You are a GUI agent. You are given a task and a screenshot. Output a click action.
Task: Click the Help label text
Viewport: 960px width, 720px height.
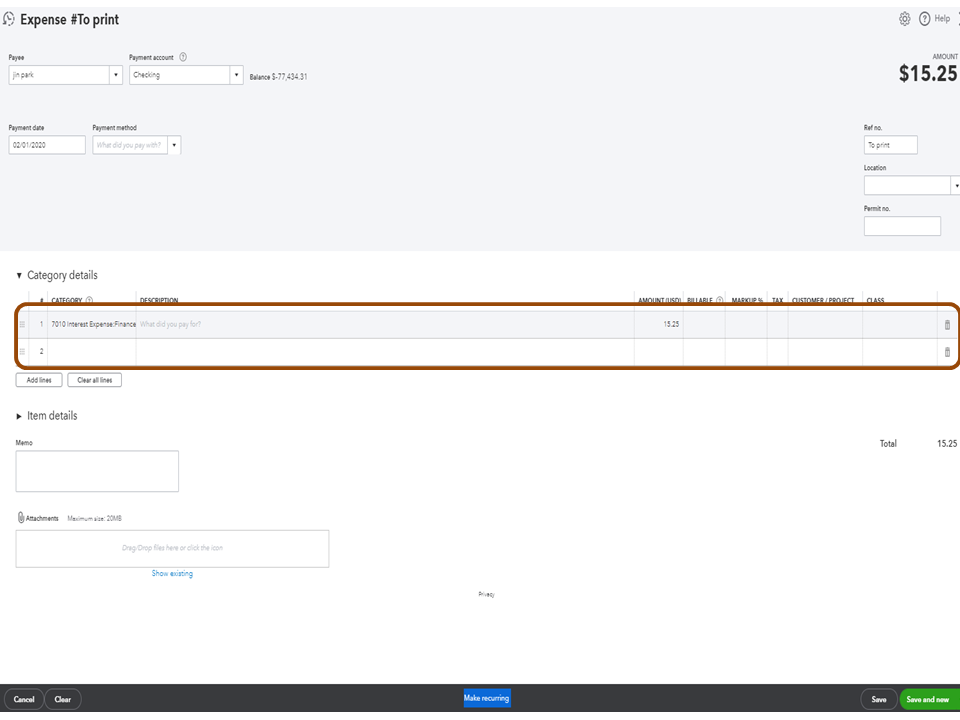pyautogui.click(x=942, y=18)
